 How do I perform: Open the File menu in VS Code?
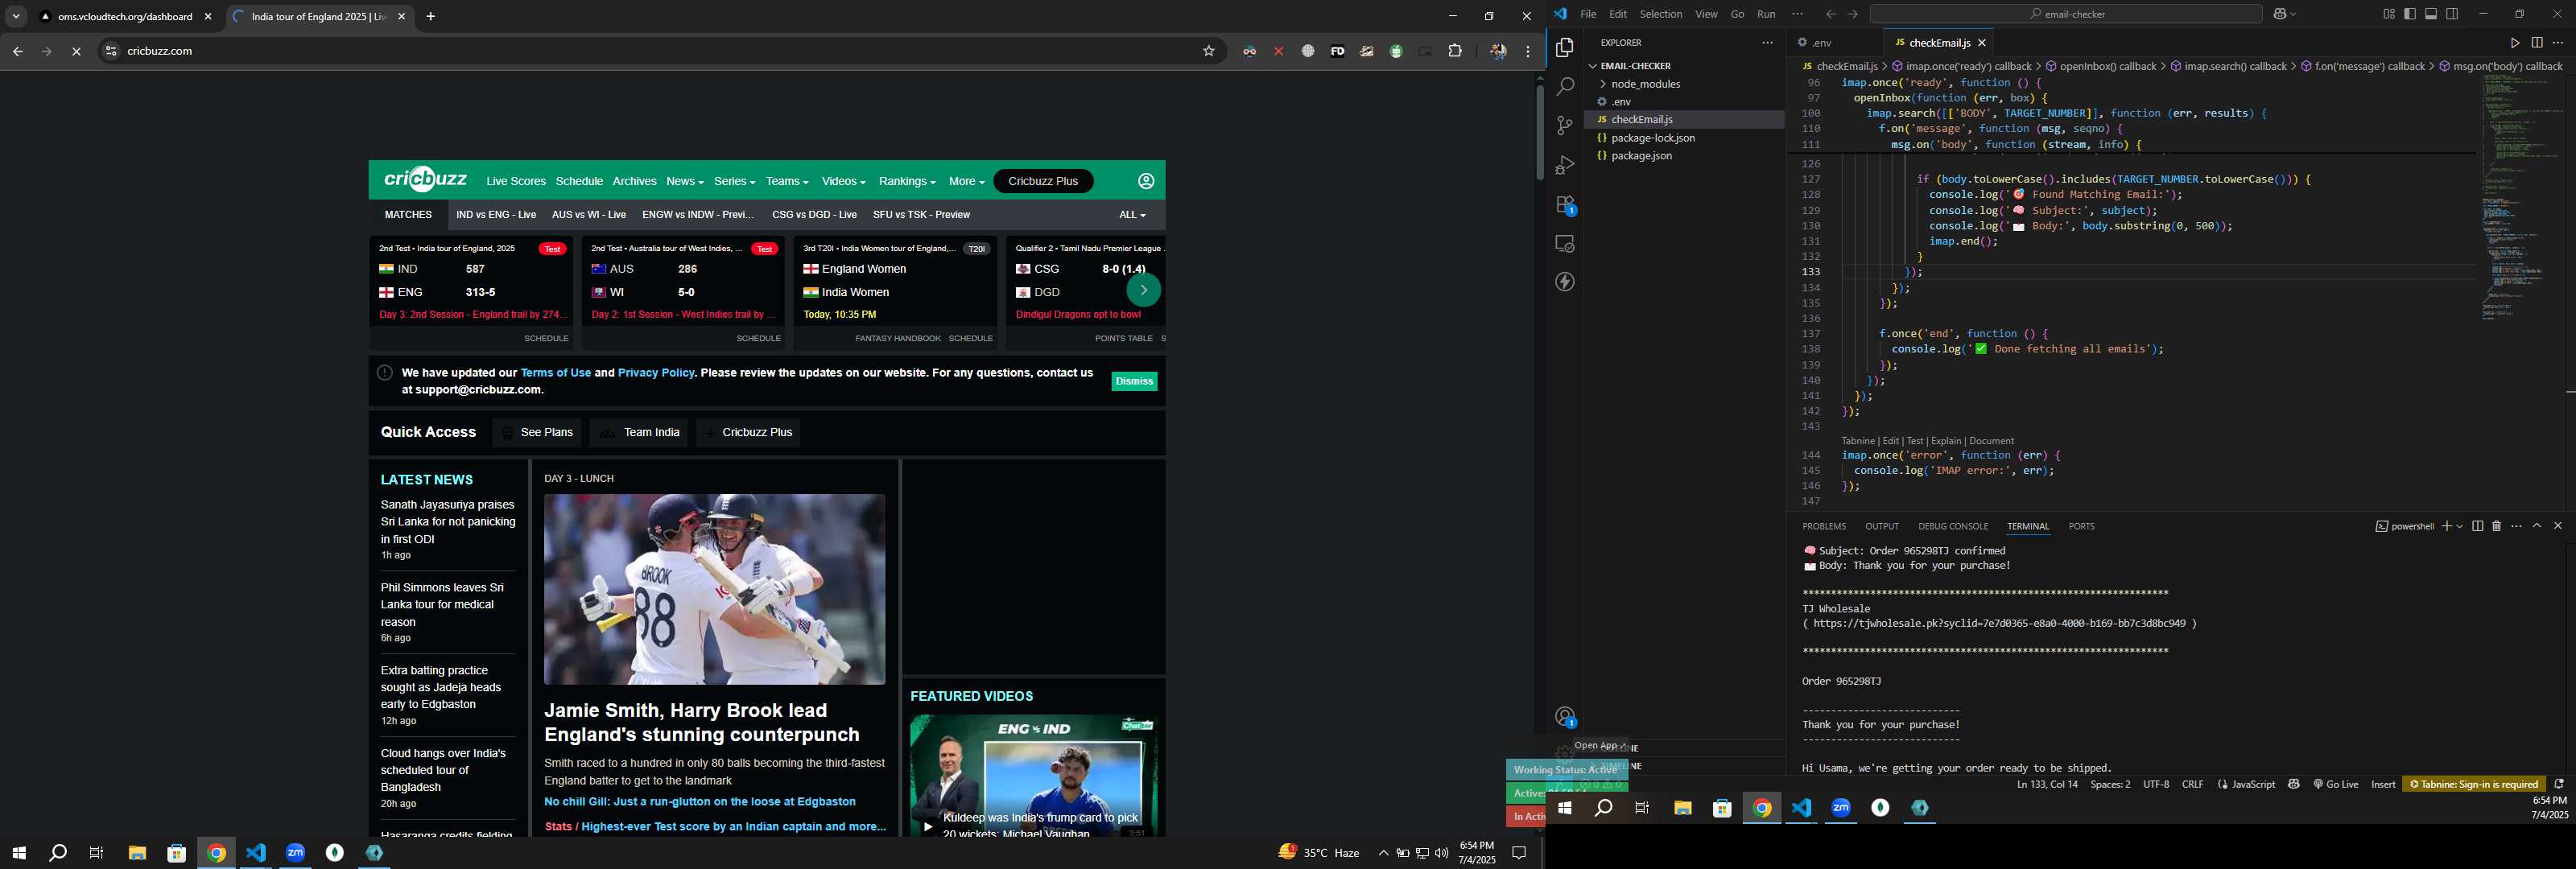(1588, 14)
